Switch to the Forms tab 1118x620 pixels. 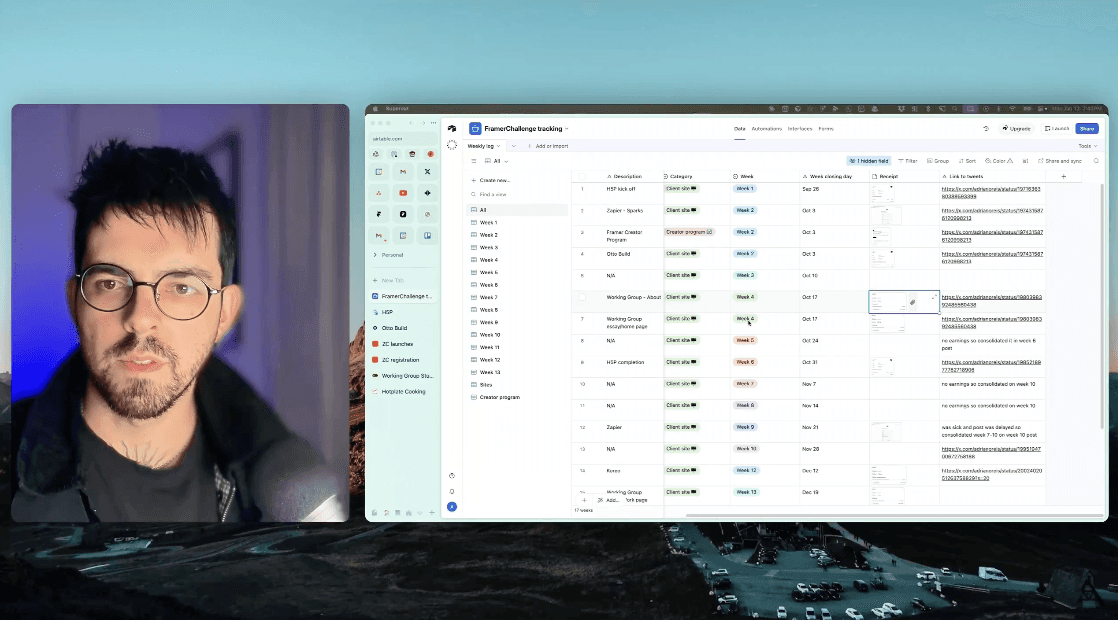[x=826, y=129]
